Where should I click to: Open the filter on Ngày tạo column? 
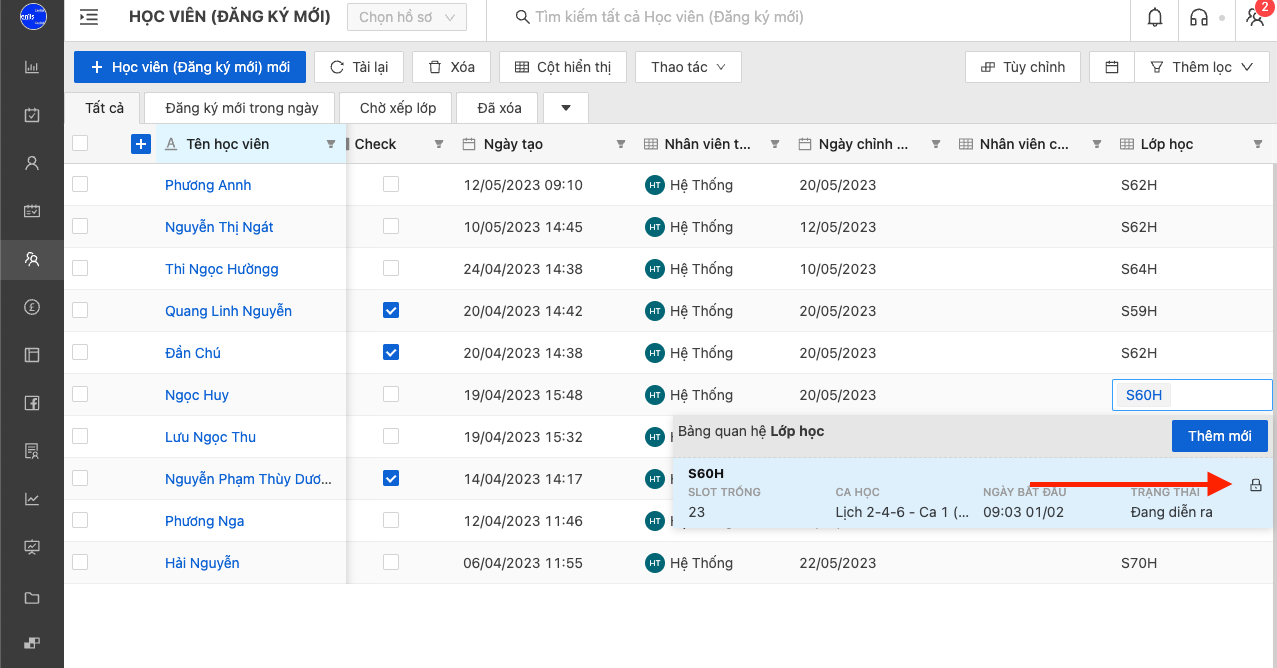[621, 144]
